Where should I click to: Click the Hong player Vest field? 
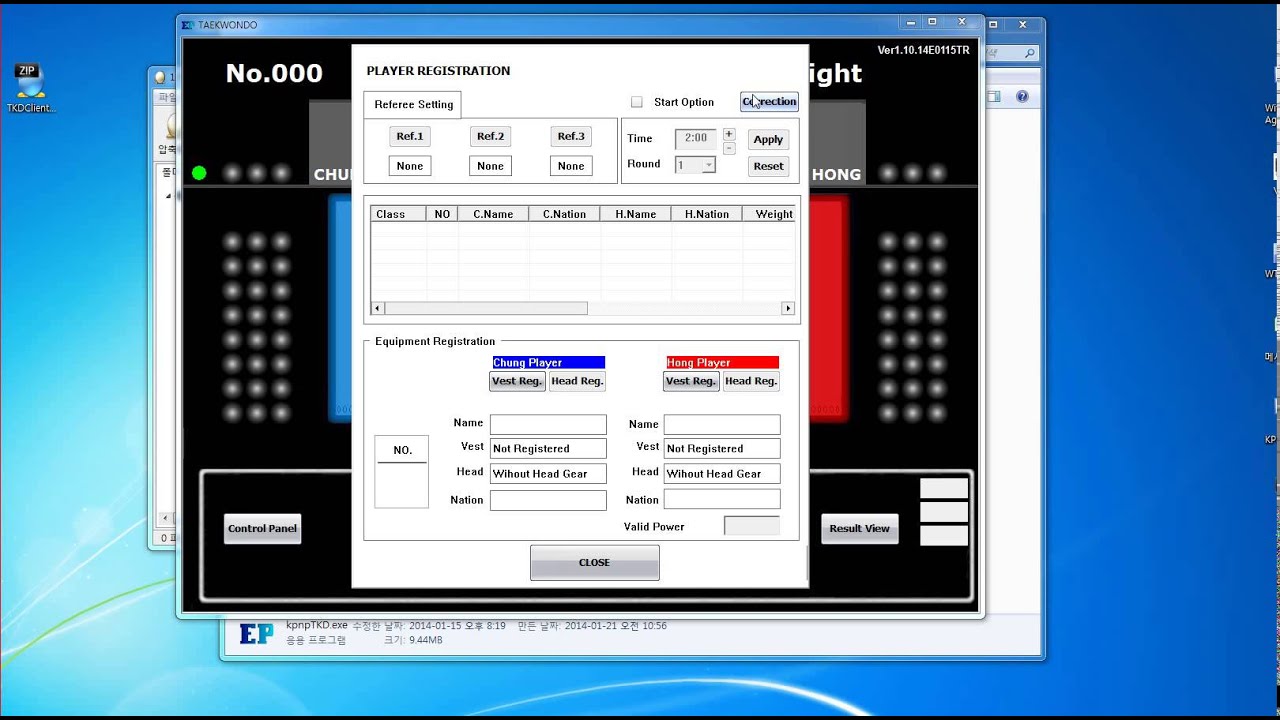pos(722,449)
